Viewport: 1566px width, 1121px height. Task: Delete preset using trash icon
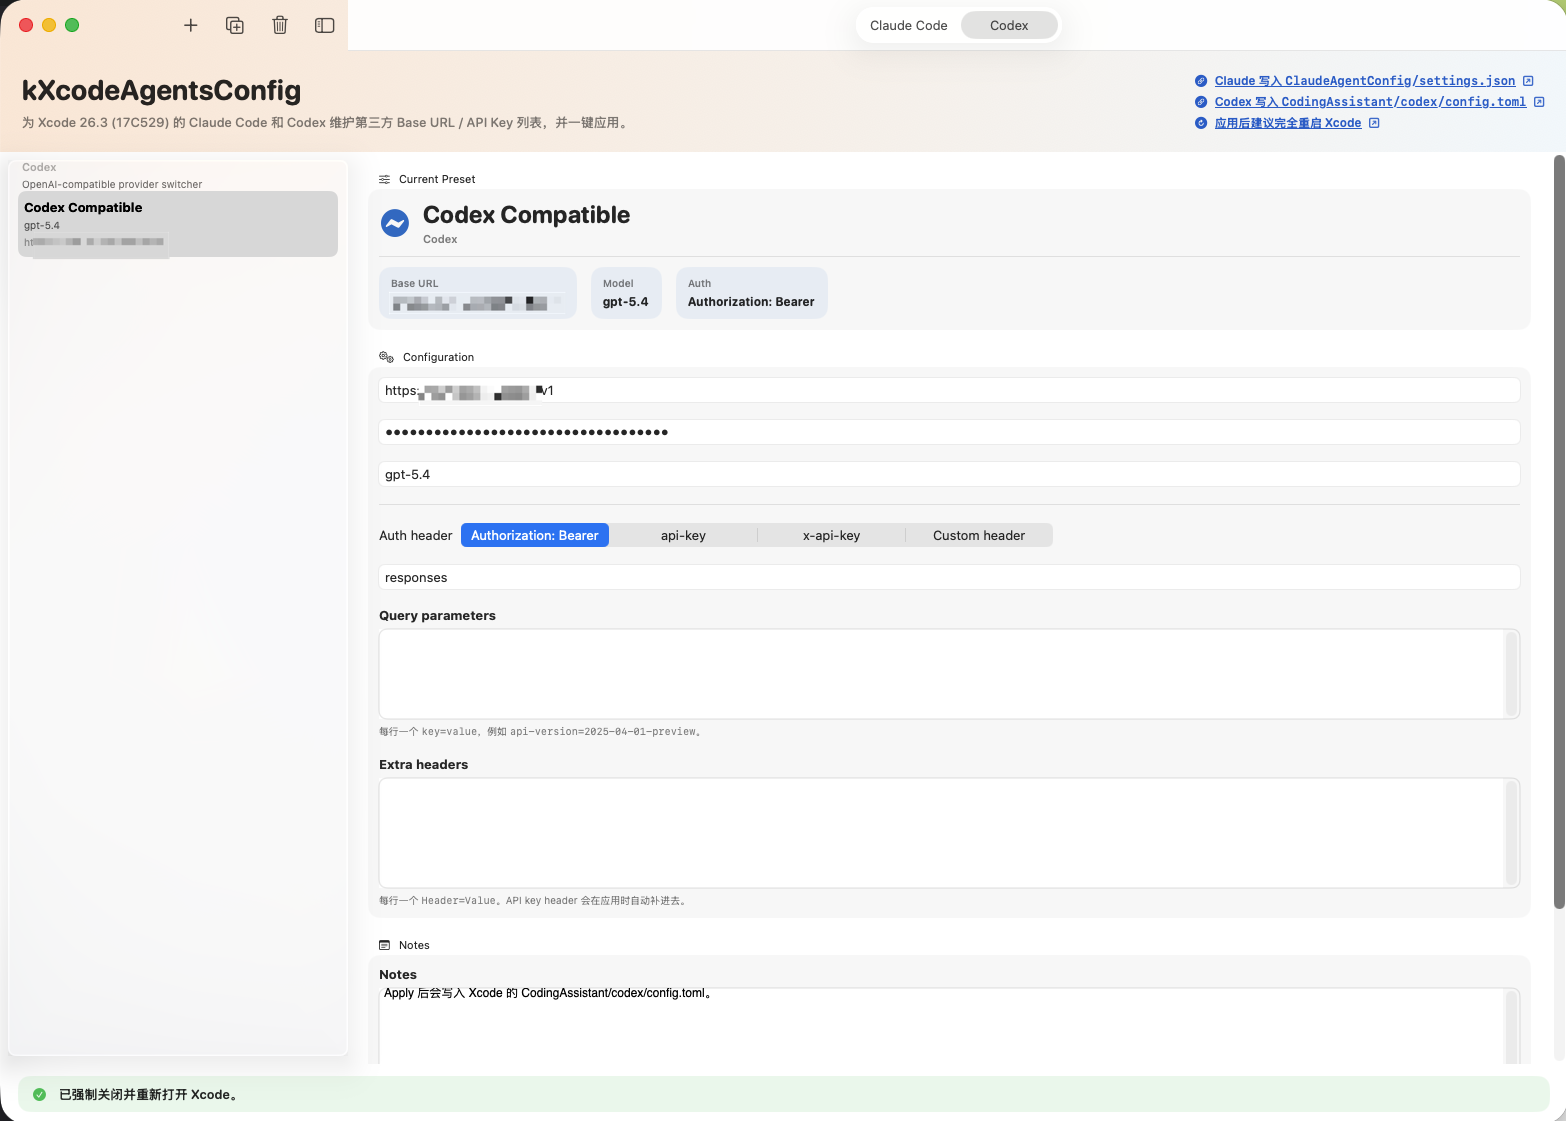280,25
